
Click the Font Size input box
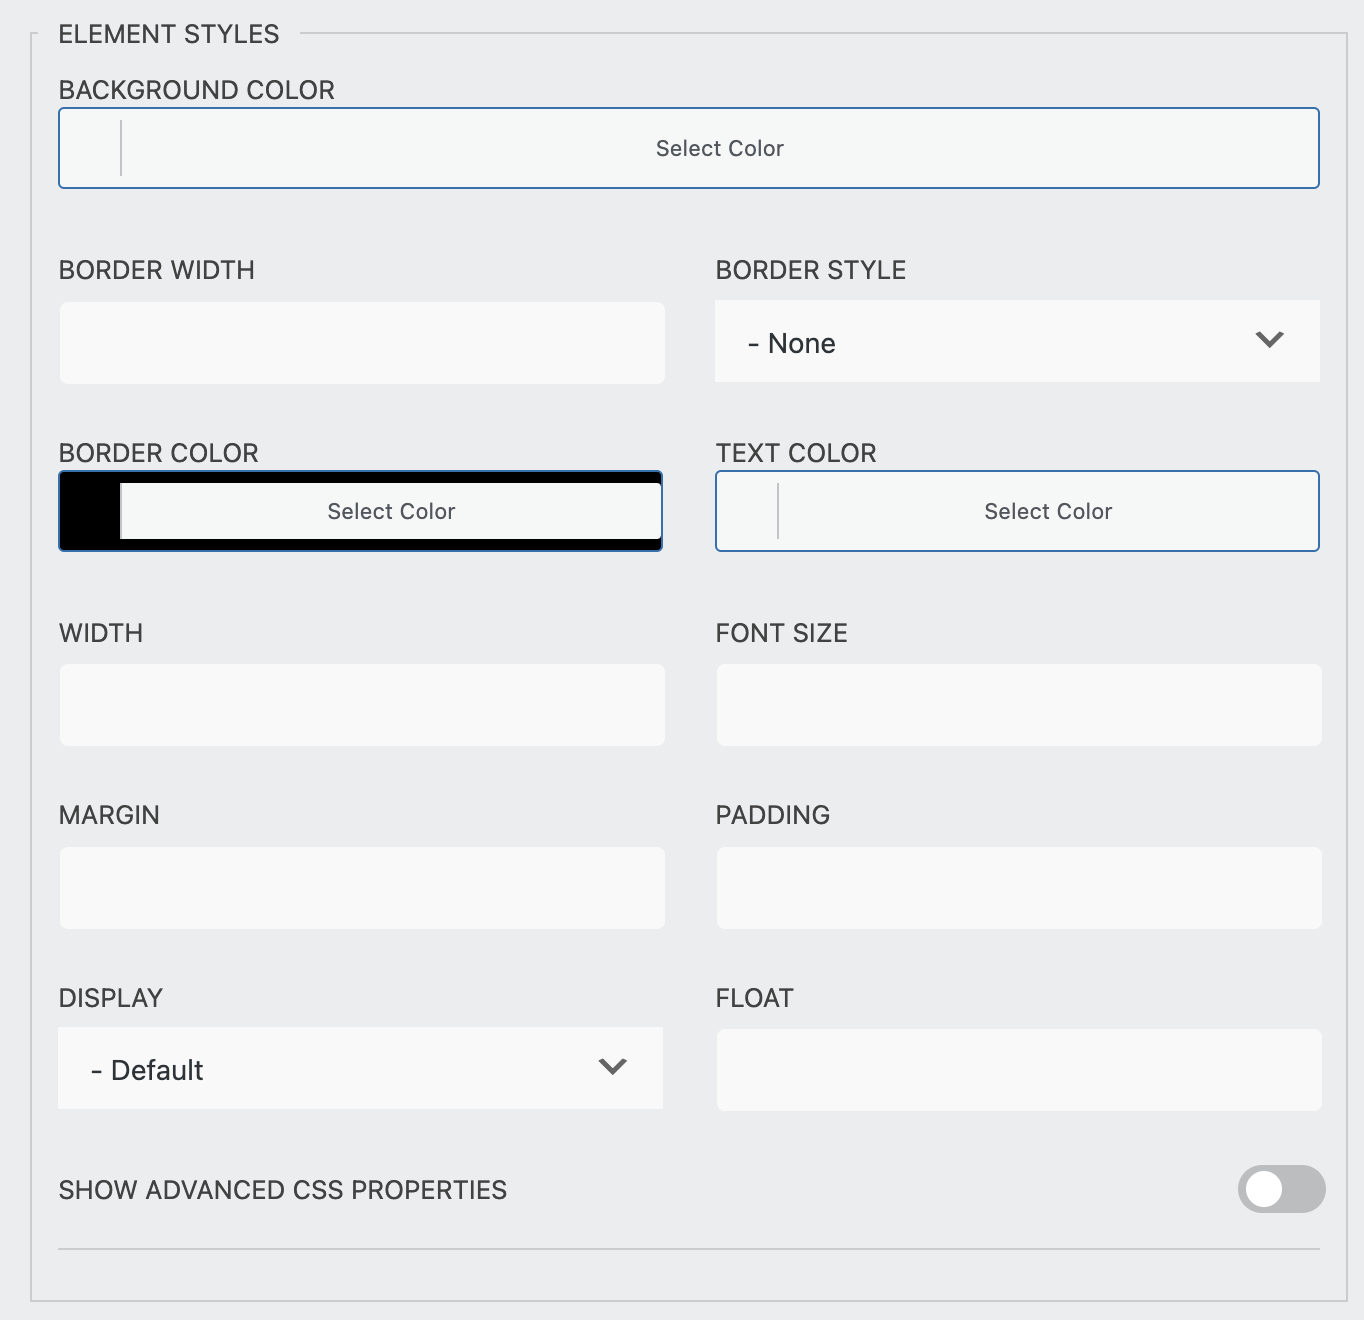tap(1018, 704)
